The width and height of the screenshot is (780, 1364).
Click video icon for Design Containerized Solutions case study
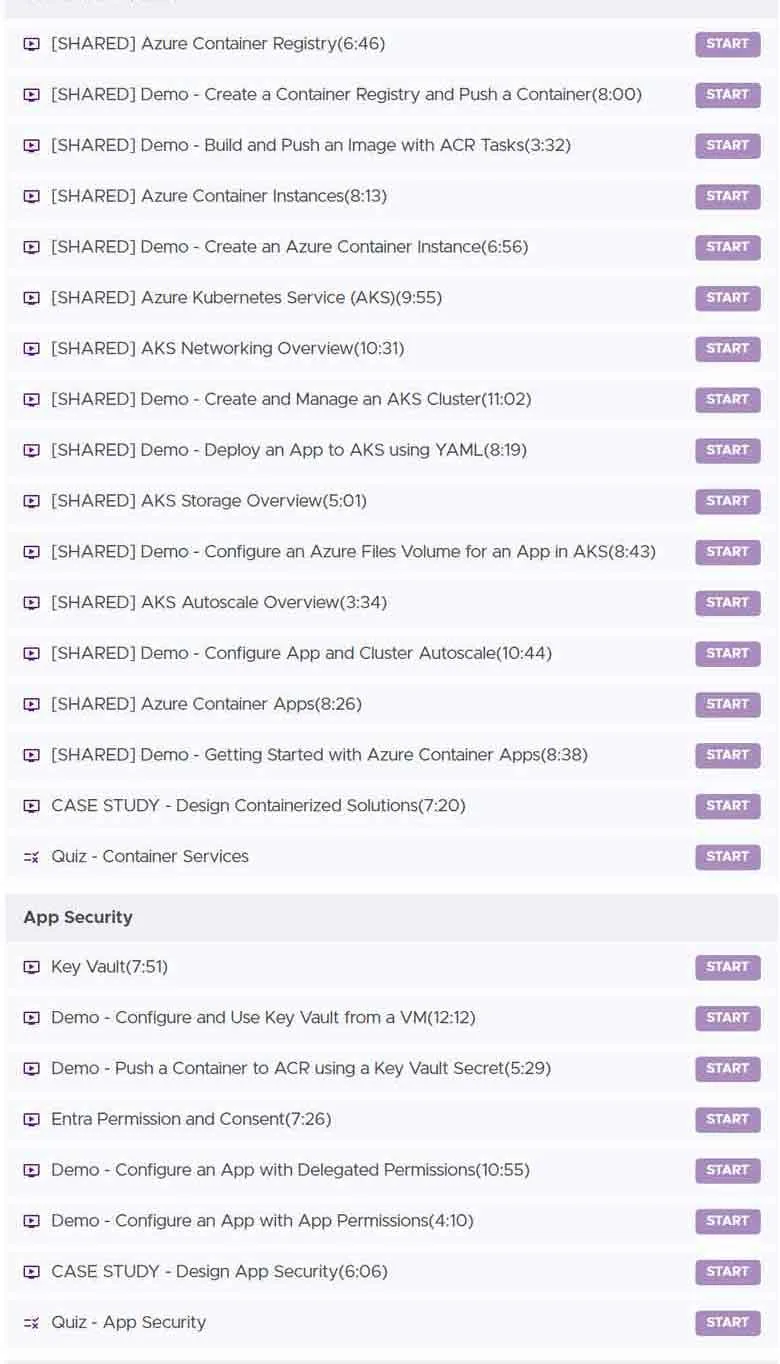coord(32,806)
